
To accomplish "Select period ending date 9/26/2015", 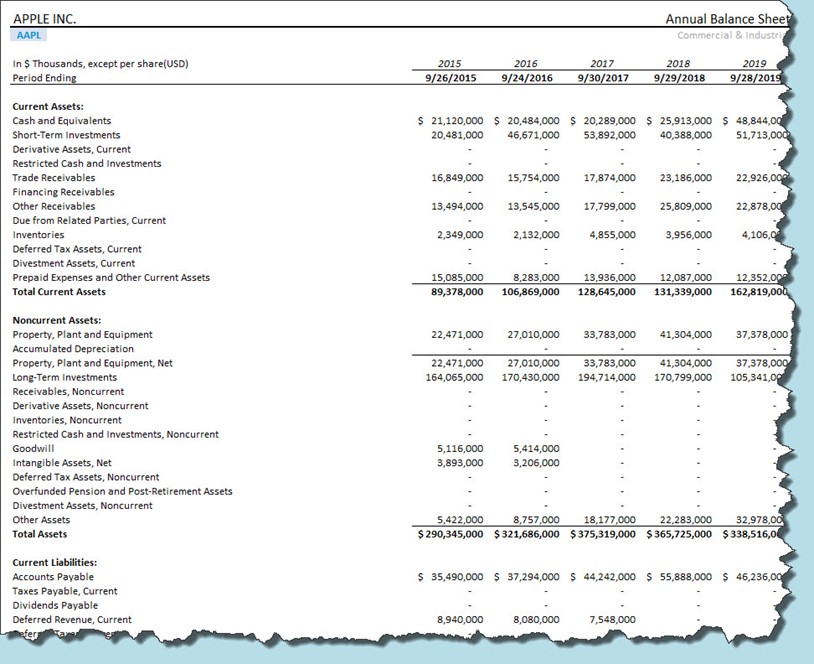I will [x=451, y=78].
